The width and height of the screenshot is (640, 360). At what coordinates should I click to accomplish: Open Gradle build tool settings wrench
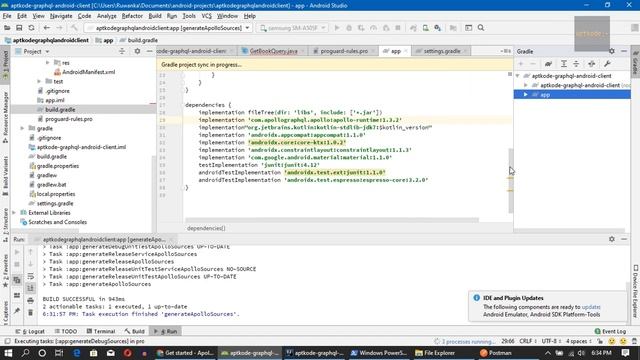point(607,64)
